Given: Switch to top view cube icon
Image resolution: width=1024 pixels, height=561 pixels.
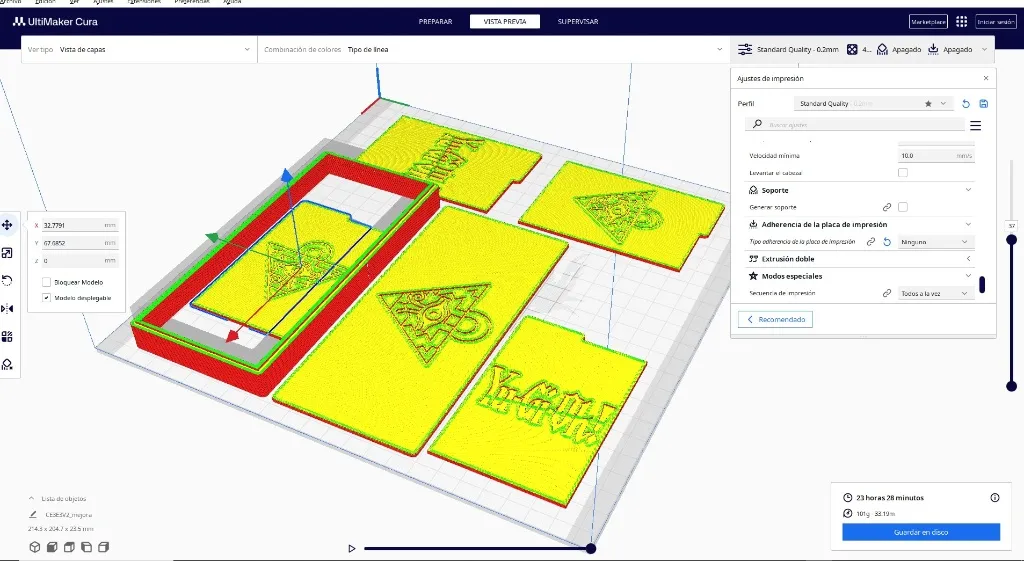Looking at the screenshot, I should 69,547.
